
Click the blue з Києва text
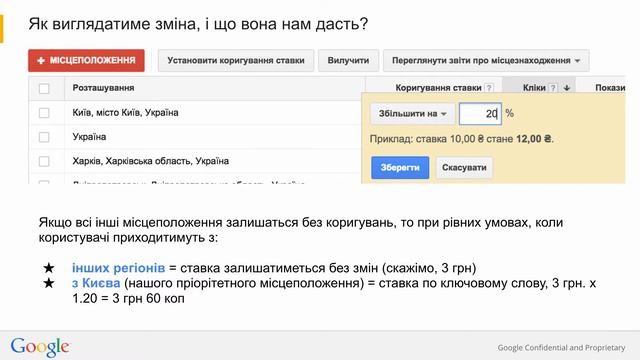(96, 283)
